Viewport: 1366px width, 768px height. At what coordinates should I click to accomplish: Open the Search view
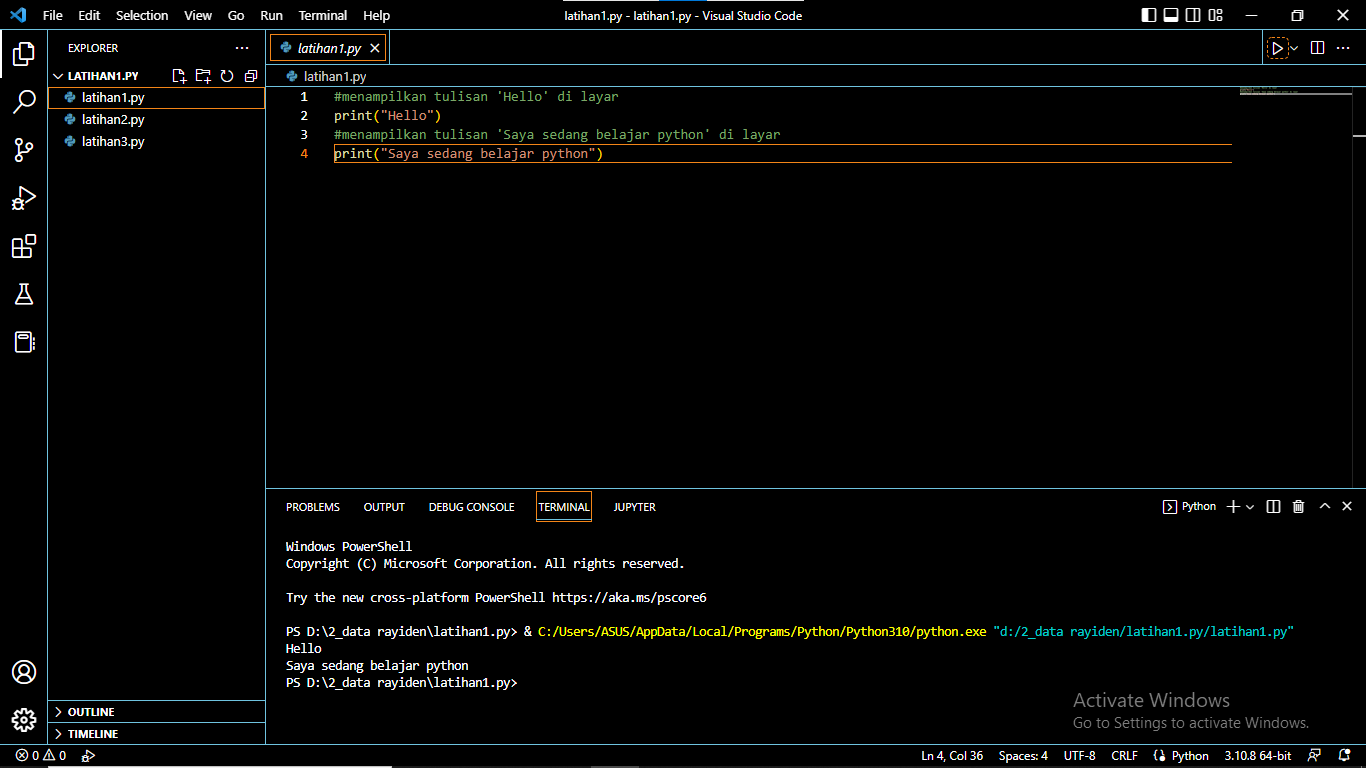point(24,102)
